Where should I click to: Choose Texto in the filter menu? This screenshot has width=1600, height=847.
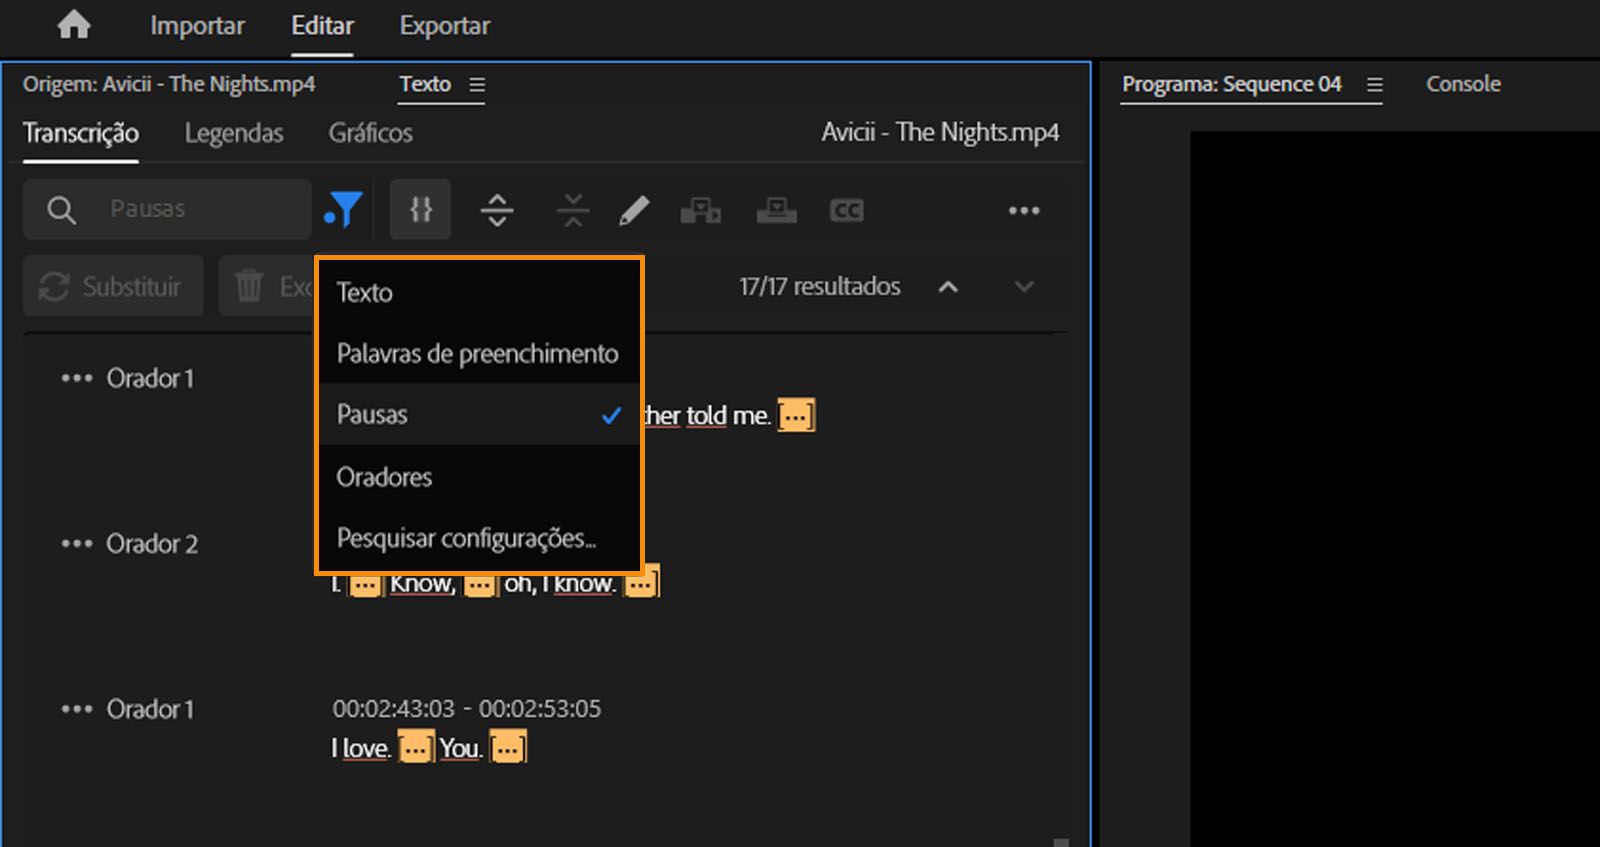click(x=479, y=292)
